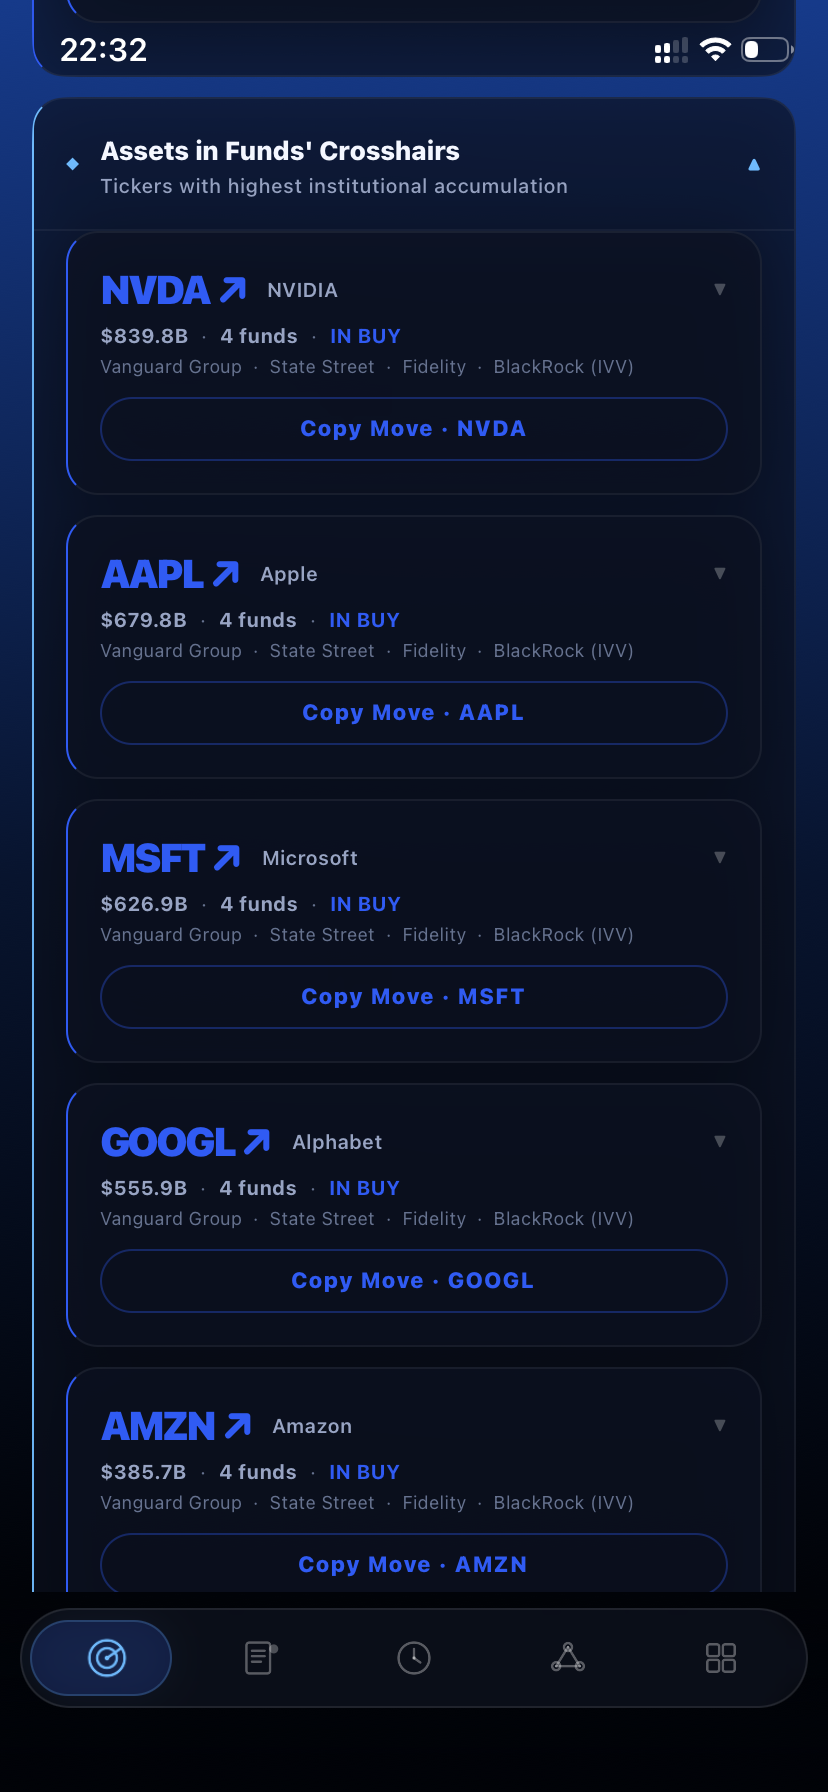Screen dimensions: 828x1792
Task: Click the GOOGL up-right arrow icon
Action: [x=257, y=1142]
